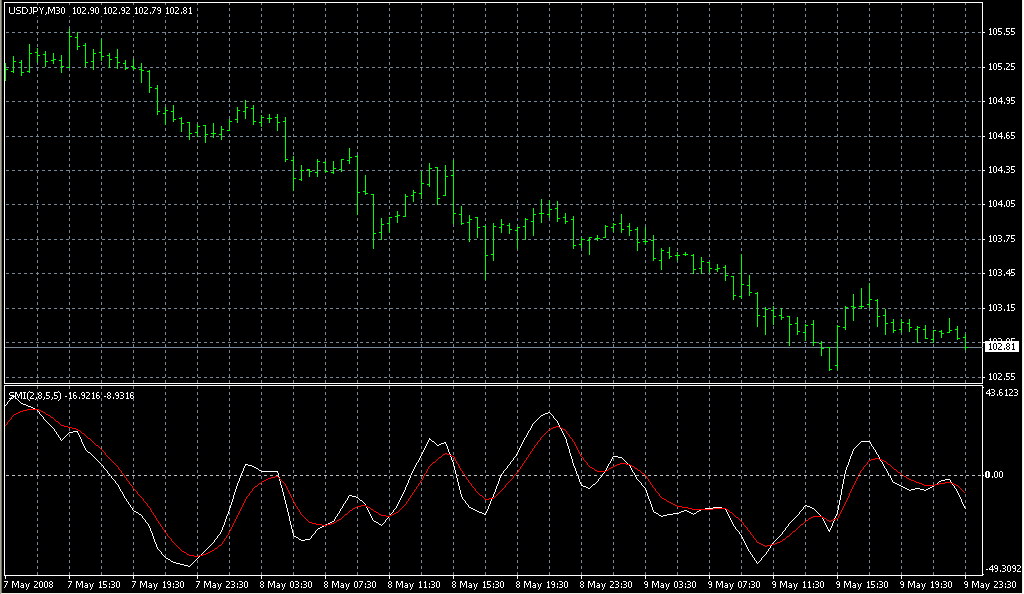The image size is (1024, 594).
Task: Select the 0.00 indicator zero level label
Action: [x=994, y=475]
